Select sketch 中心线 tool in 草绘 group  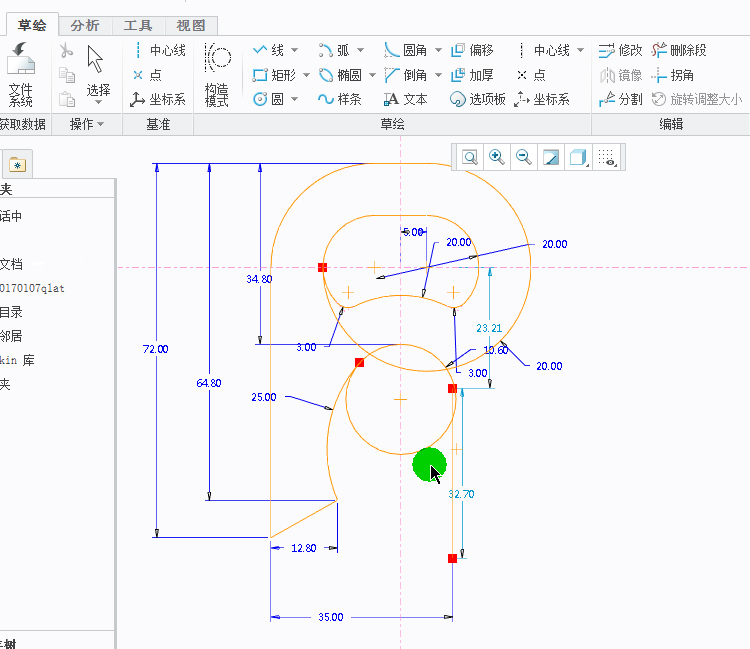(544, 50)
